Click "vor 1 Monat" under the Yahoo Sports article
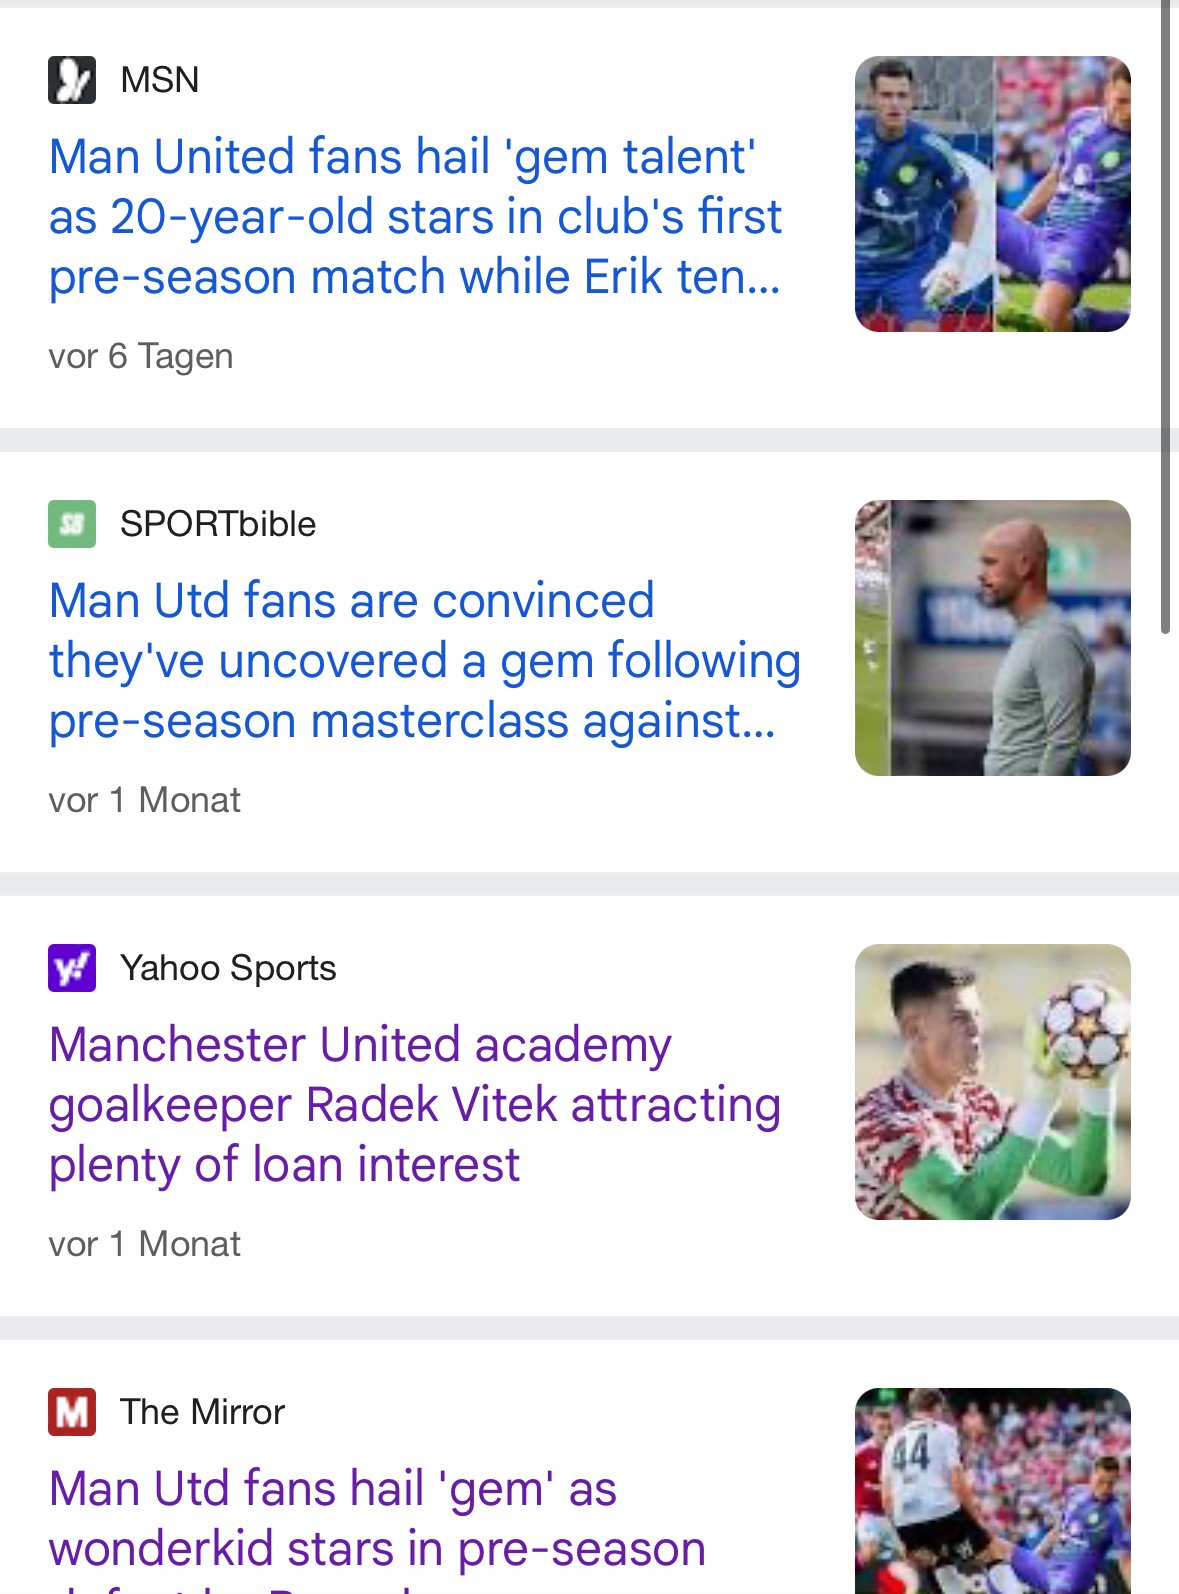The image size is (1179, 1594). click(145, 1244)
